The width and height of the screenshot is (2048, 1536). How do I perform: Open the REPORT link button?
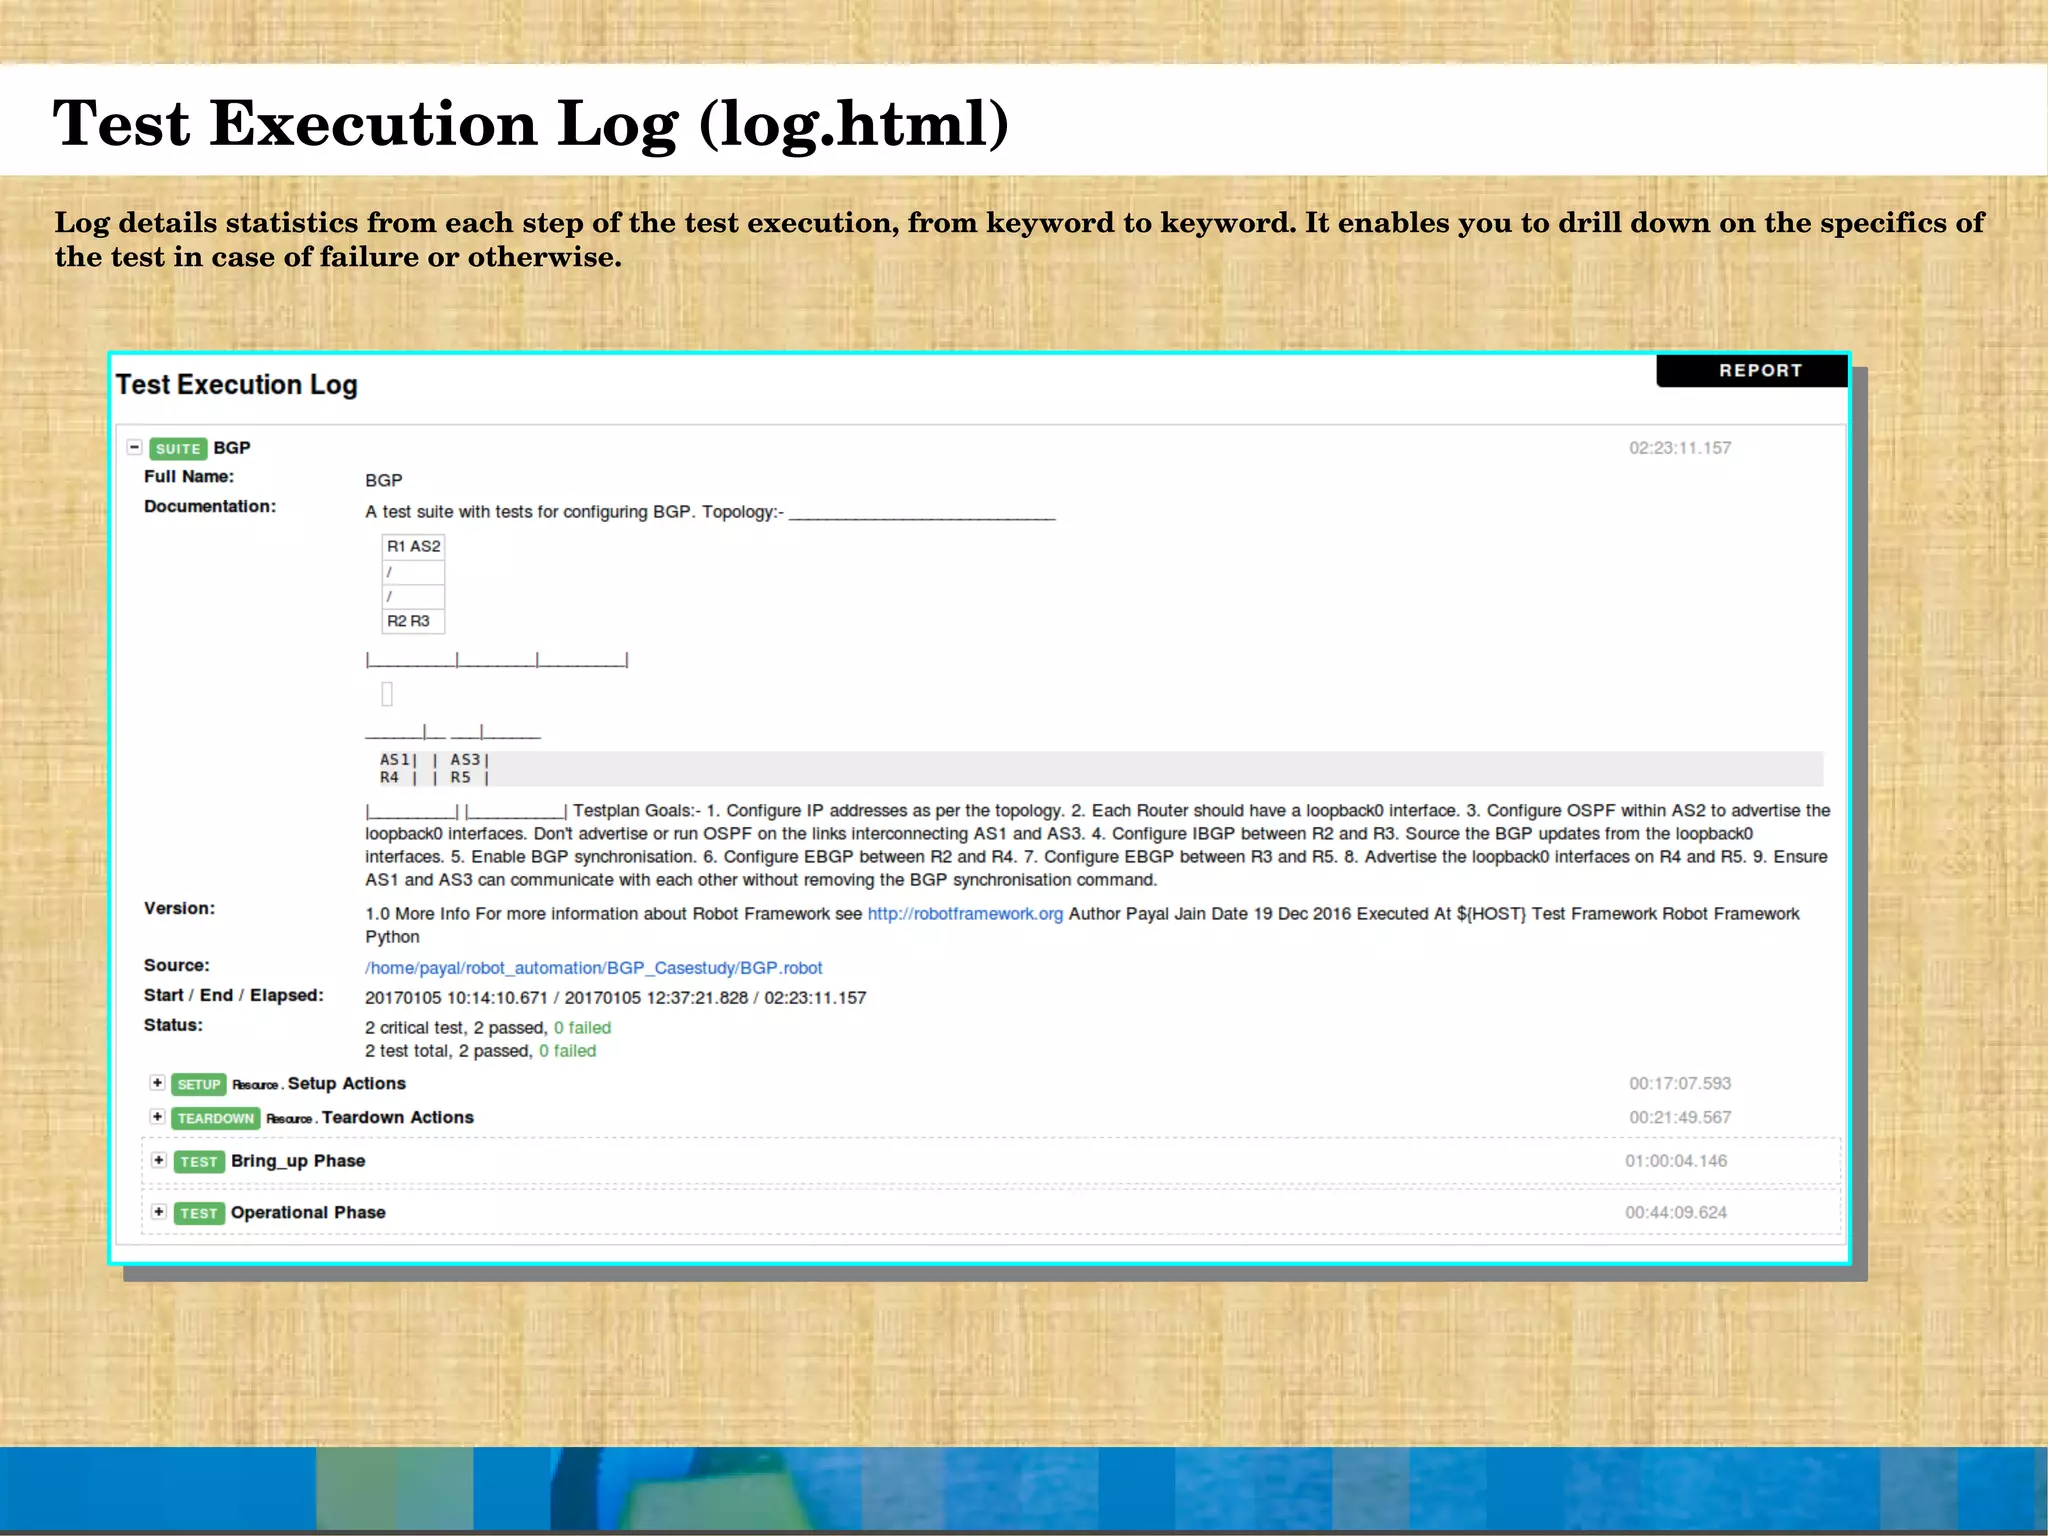(x=1759, y=370)
